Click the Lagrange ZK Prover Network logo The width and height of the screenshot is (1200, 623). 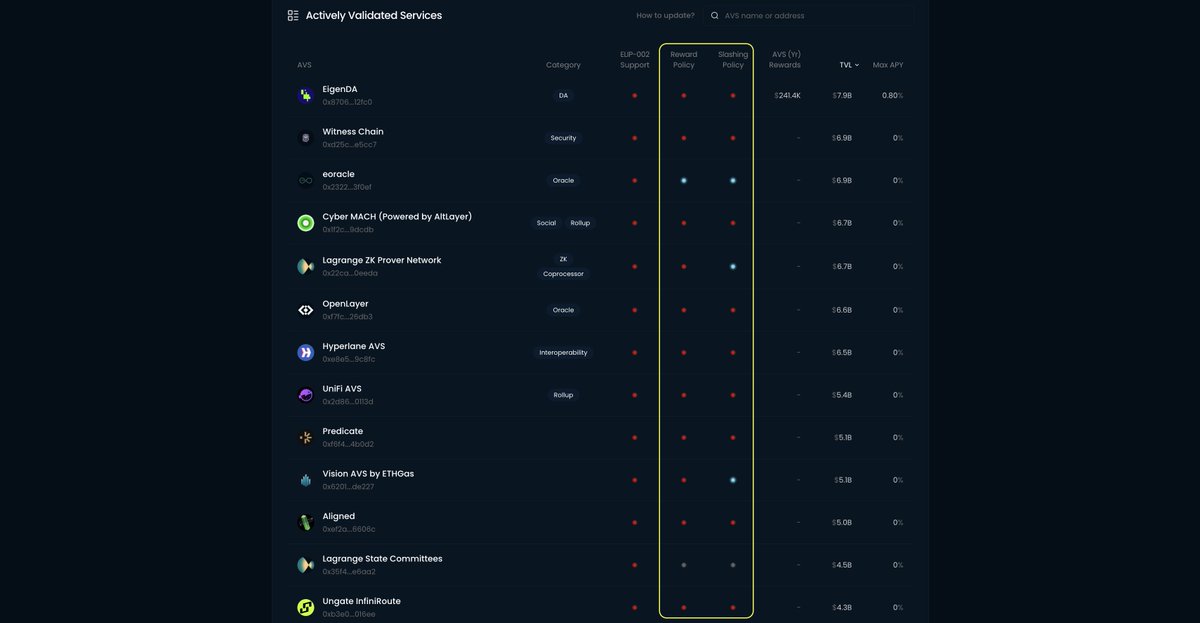coord(306,266)
